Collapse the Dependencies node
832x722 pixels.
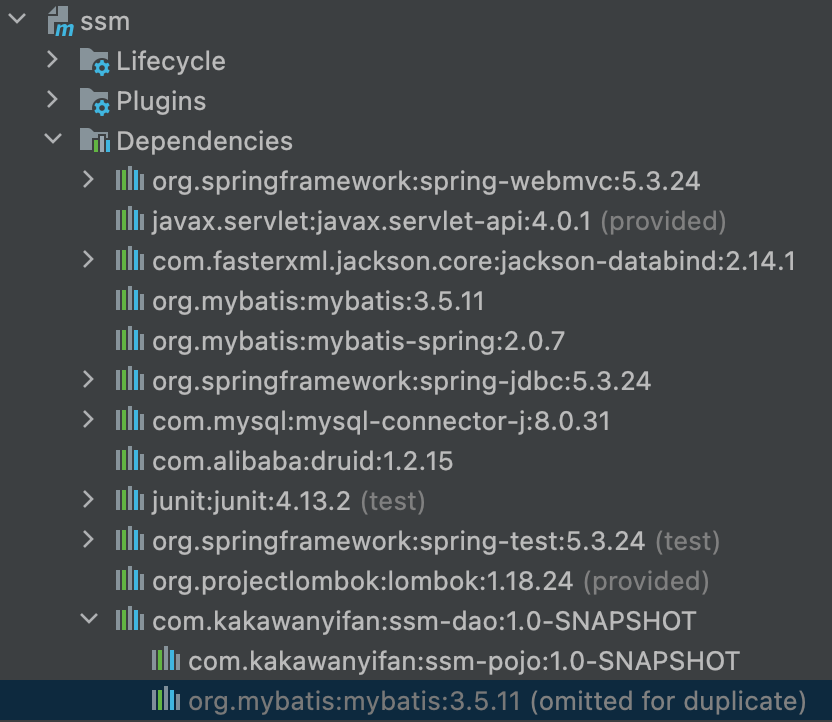click(x=53, y=141)
